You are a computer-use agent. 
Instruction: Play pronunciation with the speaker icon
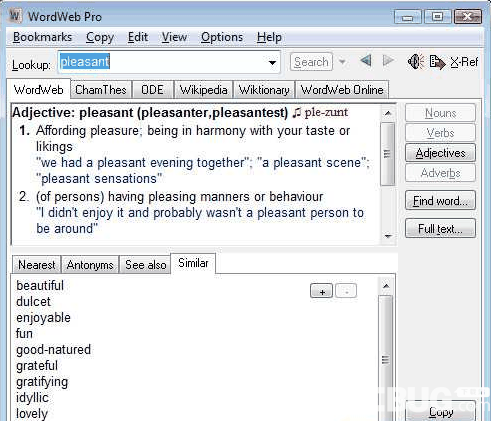[415, 61]
